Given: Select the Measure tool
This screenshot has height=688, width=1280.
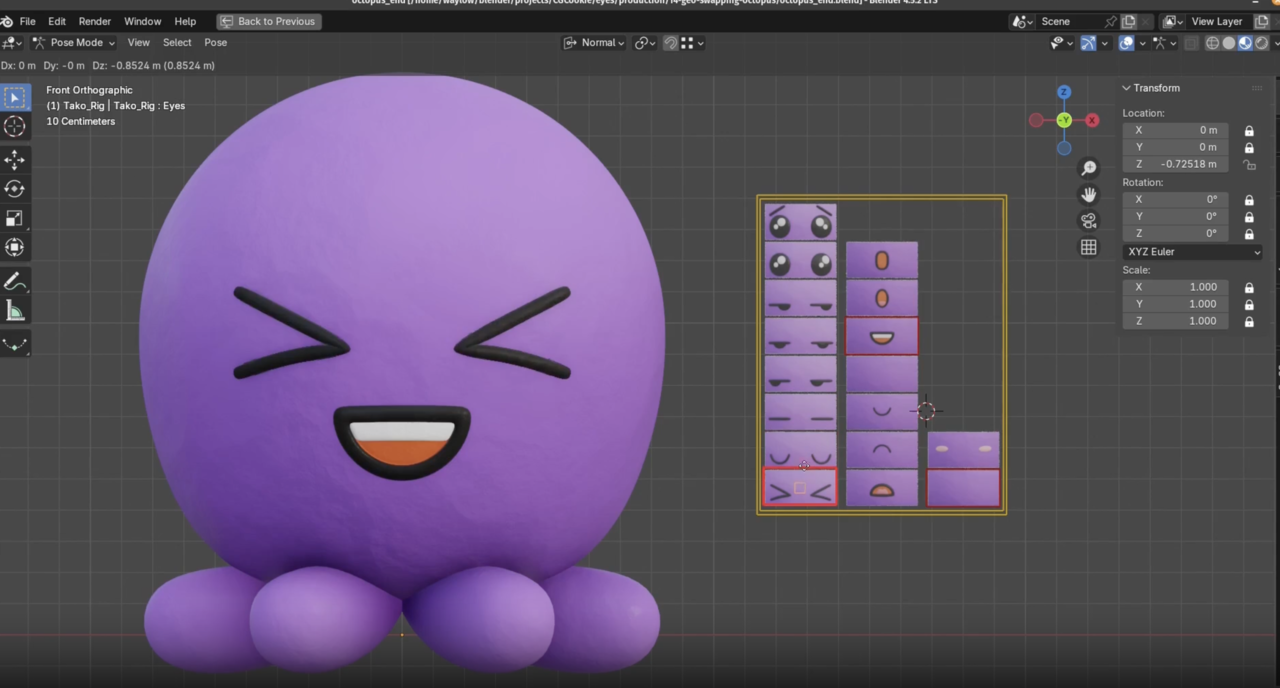Looking at the screenshot, I should pyautogui.click(x=15, y=311).
